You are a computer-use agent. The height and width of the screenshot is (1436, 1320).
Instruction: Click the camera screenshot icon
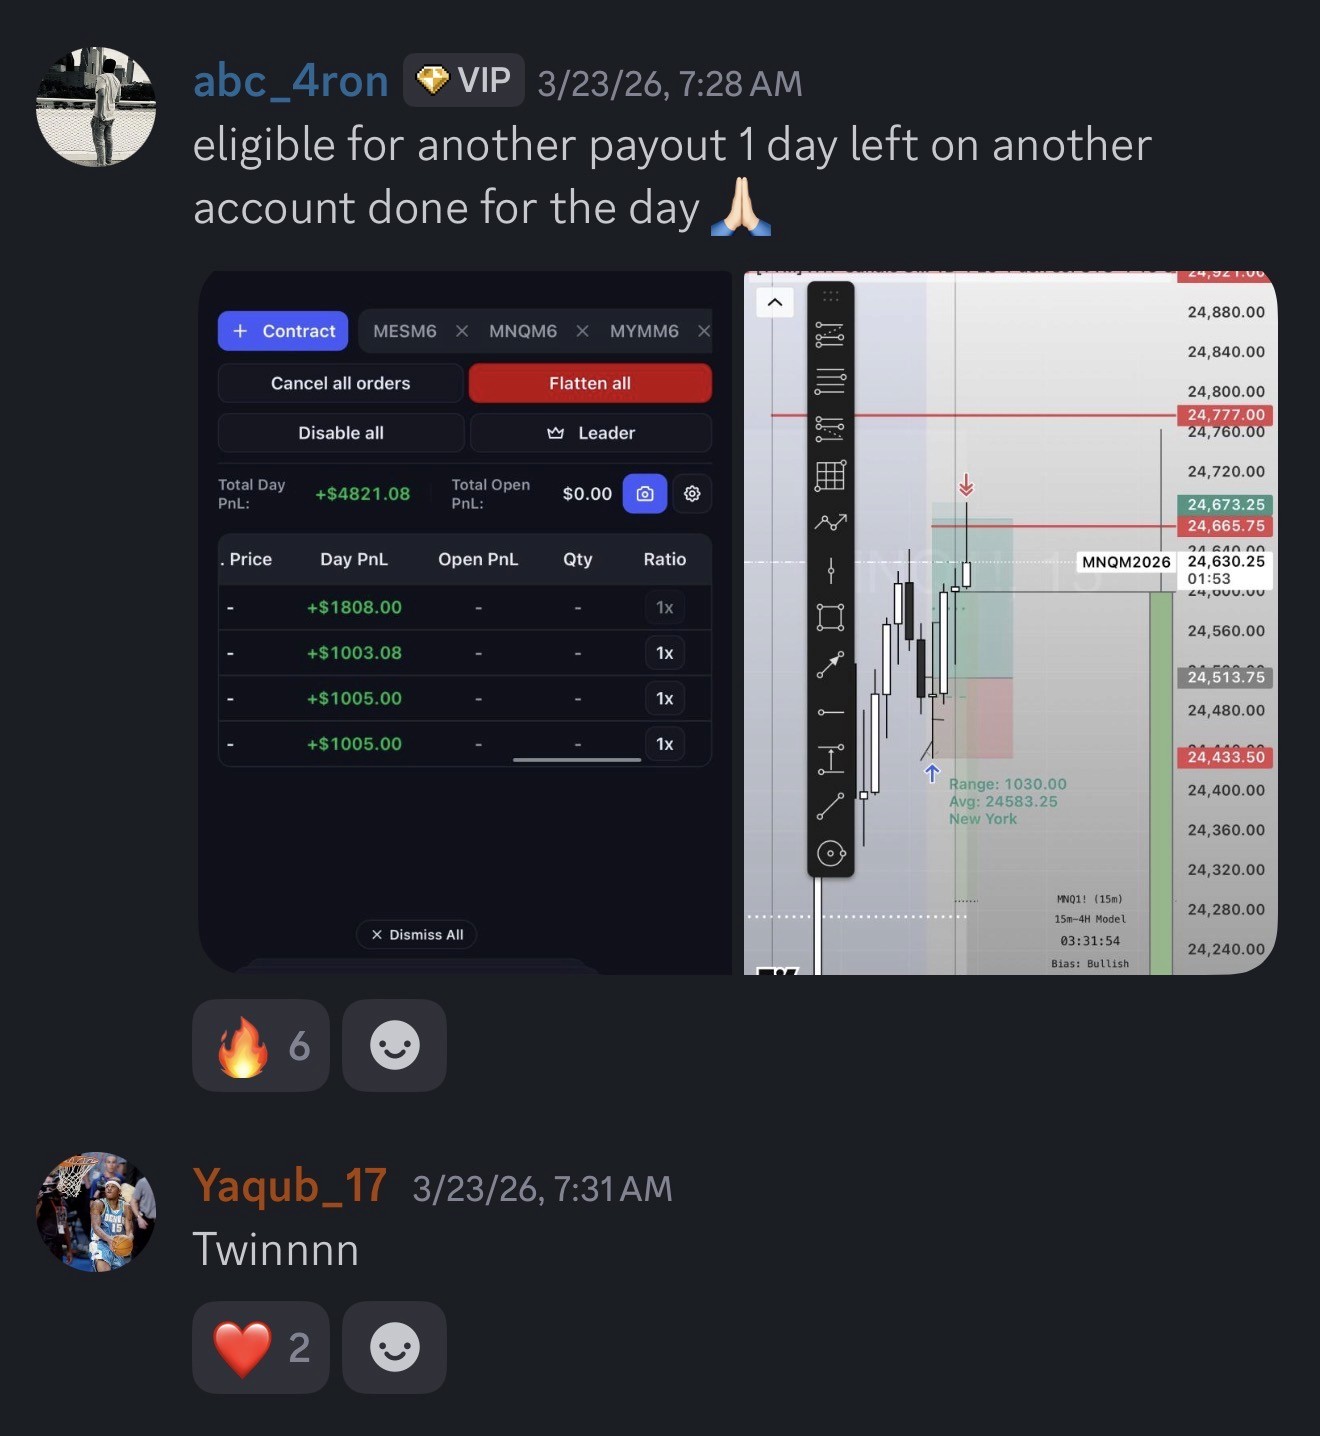click(x=645, y=493)
